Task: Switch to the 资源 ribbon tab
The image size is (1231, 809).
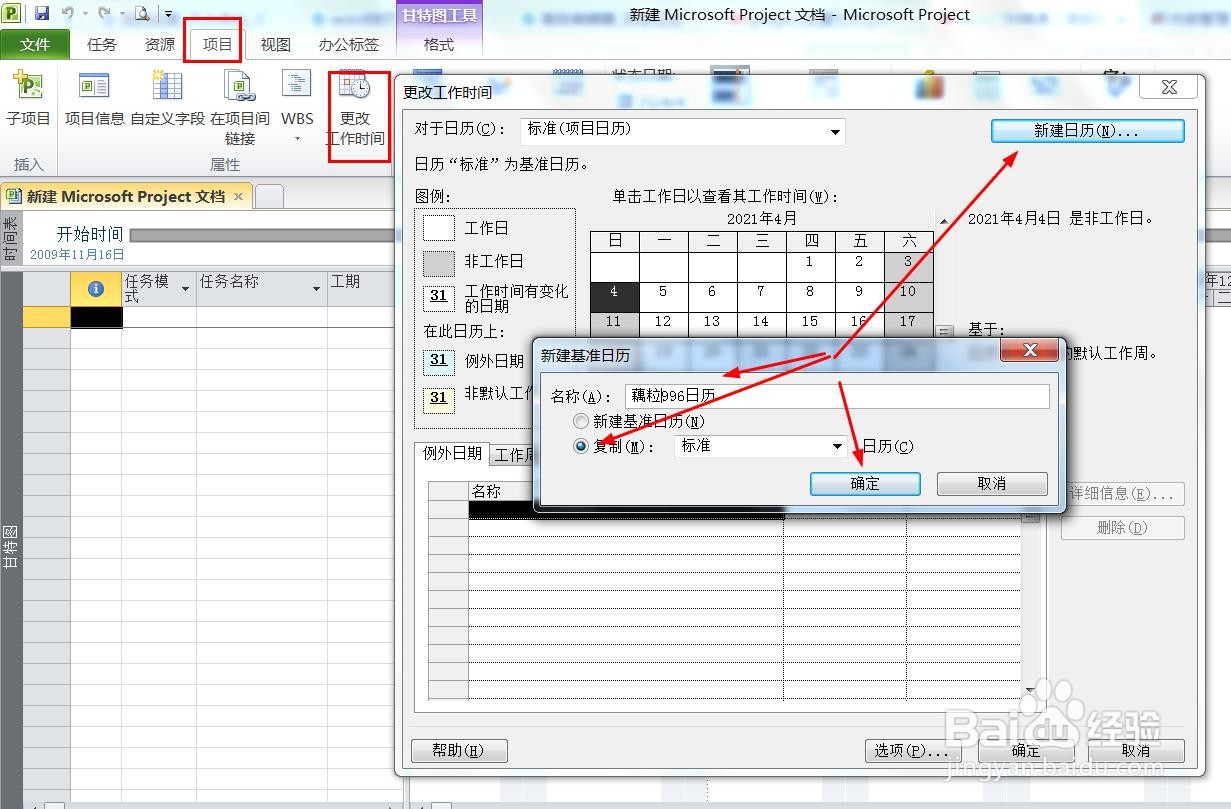Action: pos(160,44)
